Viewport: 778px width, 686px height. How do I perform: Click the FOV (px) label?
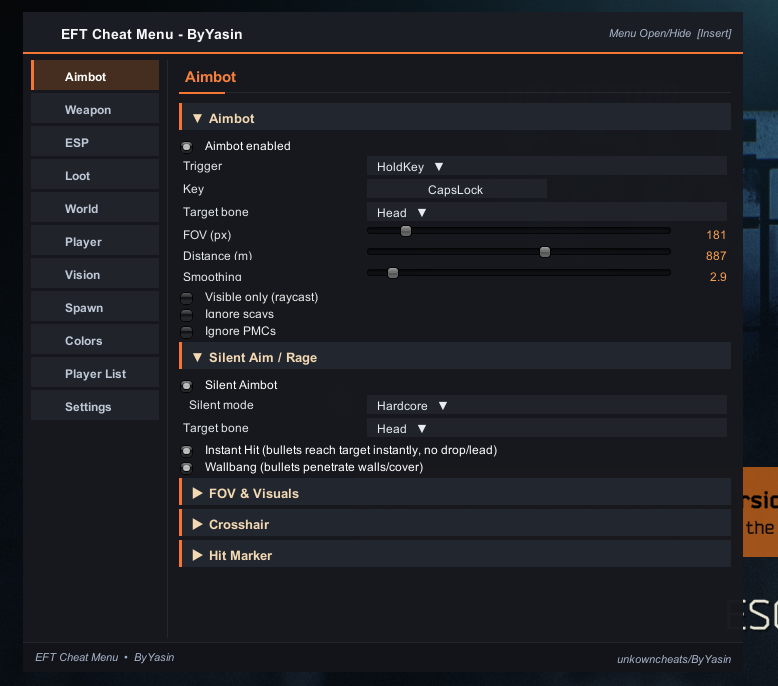[207, 235]
